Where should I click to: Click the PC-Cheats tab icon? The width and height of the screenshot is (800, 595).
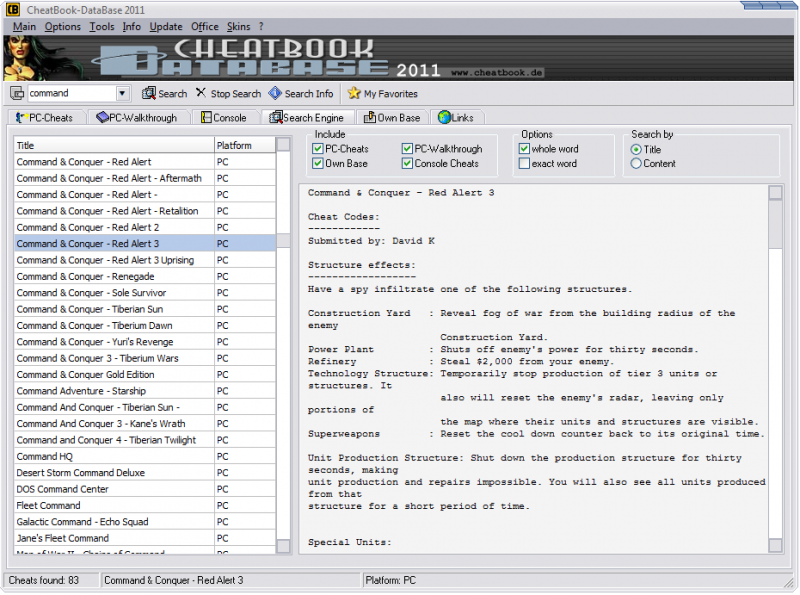coord(20,118)
